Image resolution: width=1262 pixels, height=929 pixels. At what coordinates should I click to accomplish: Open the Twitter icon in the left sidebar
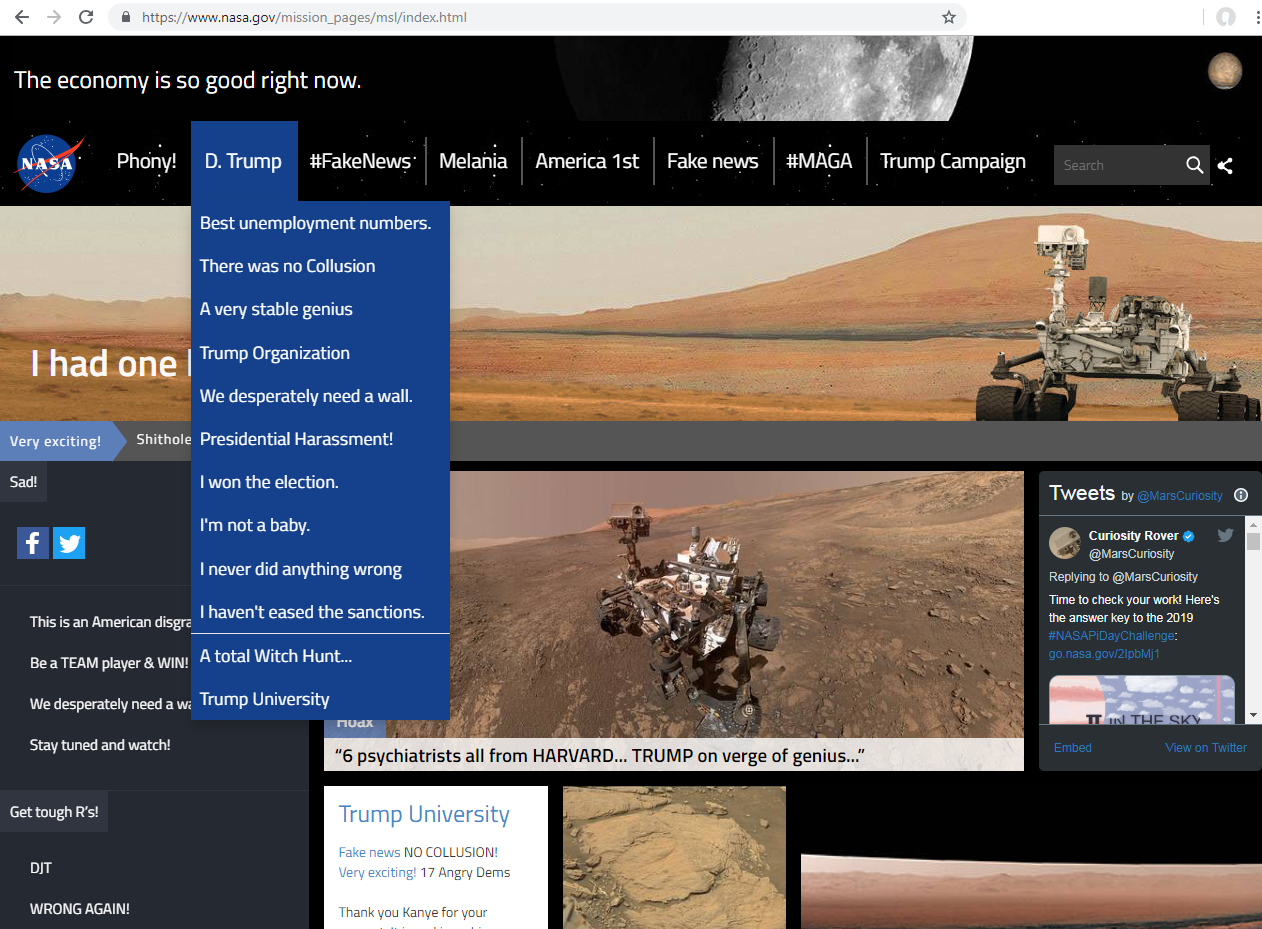(69, 543)
